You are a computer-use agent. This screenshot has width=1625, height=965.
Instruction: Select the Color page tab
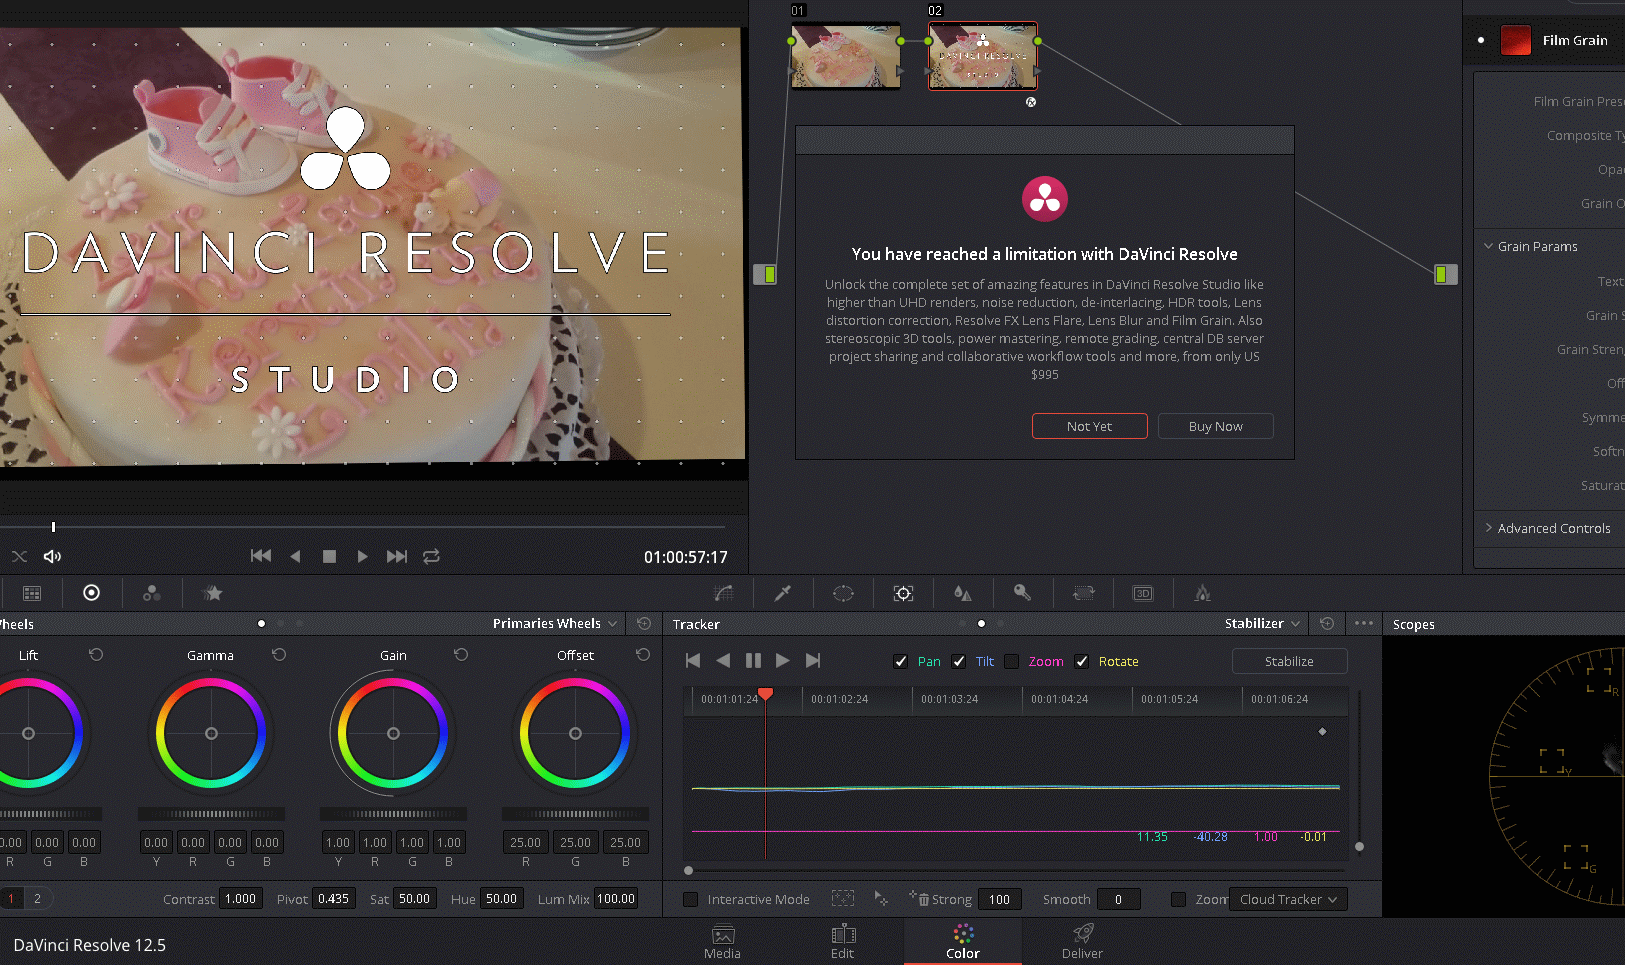(963, 941)
